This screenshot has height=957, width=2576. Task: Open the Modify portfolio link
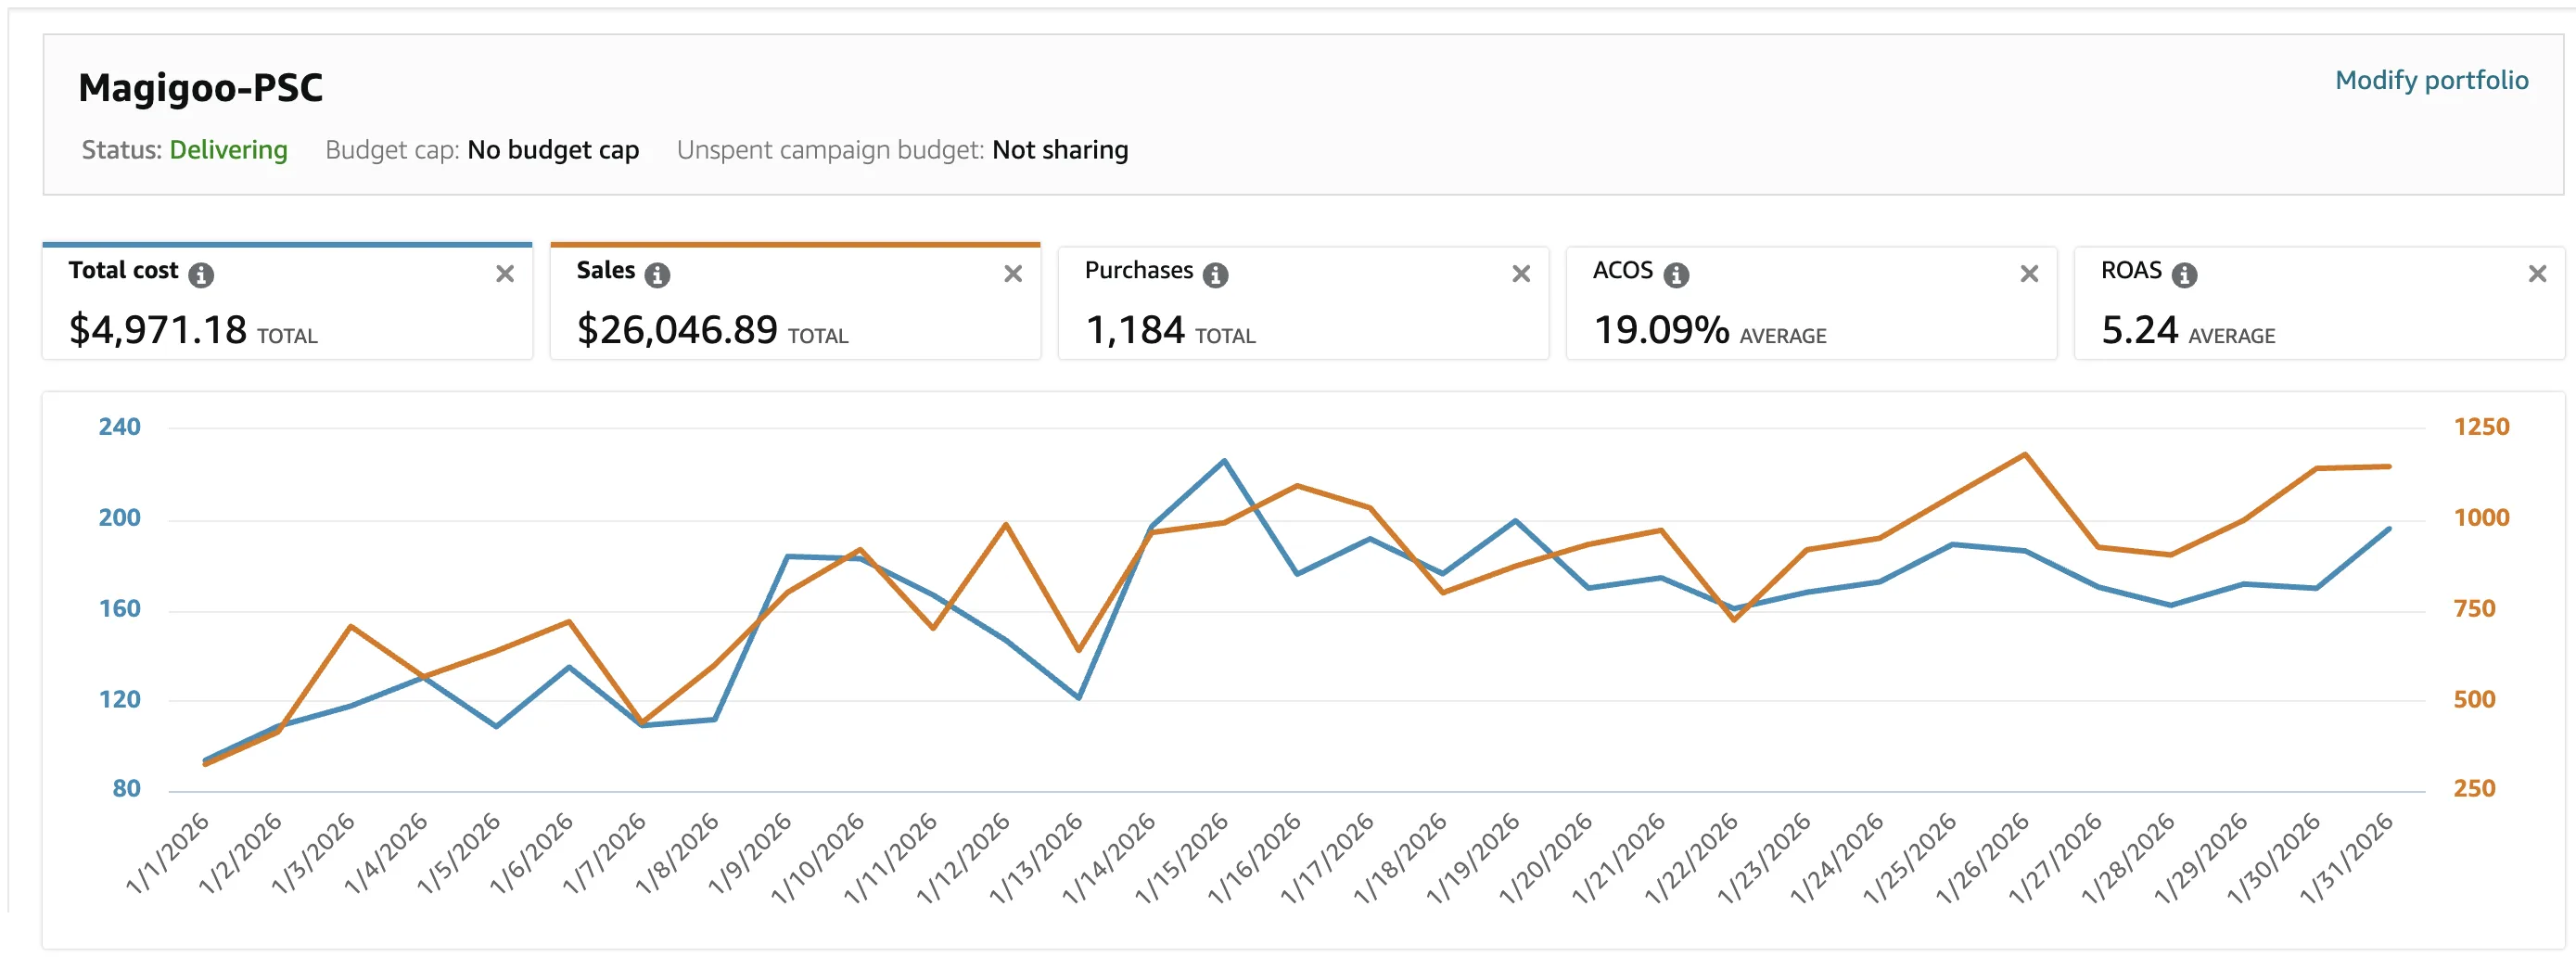tap(2431, 80)
